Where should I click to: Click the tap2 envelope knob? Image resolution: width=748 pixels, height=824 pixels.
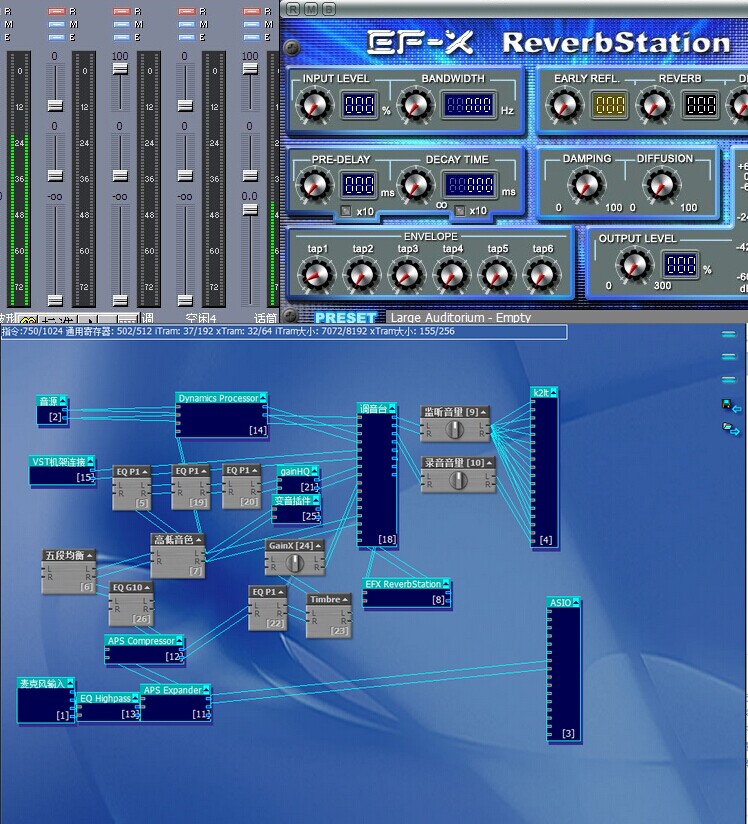(362, 275)
